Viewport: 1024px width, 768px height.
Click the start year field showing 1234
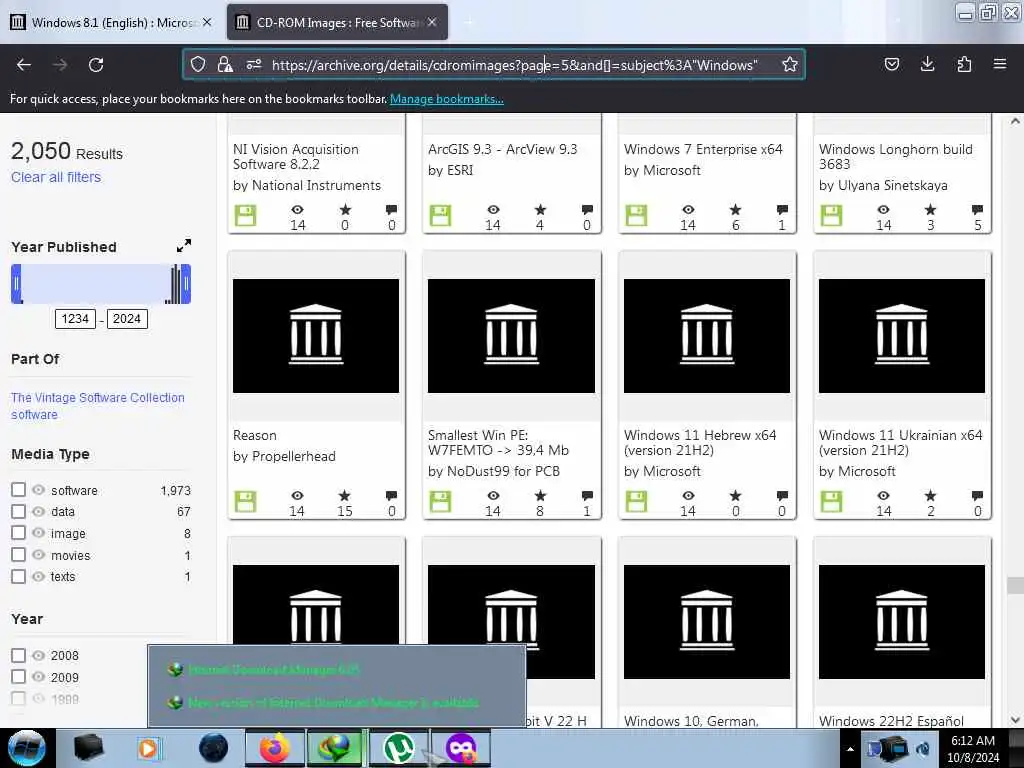click(75, 319)
